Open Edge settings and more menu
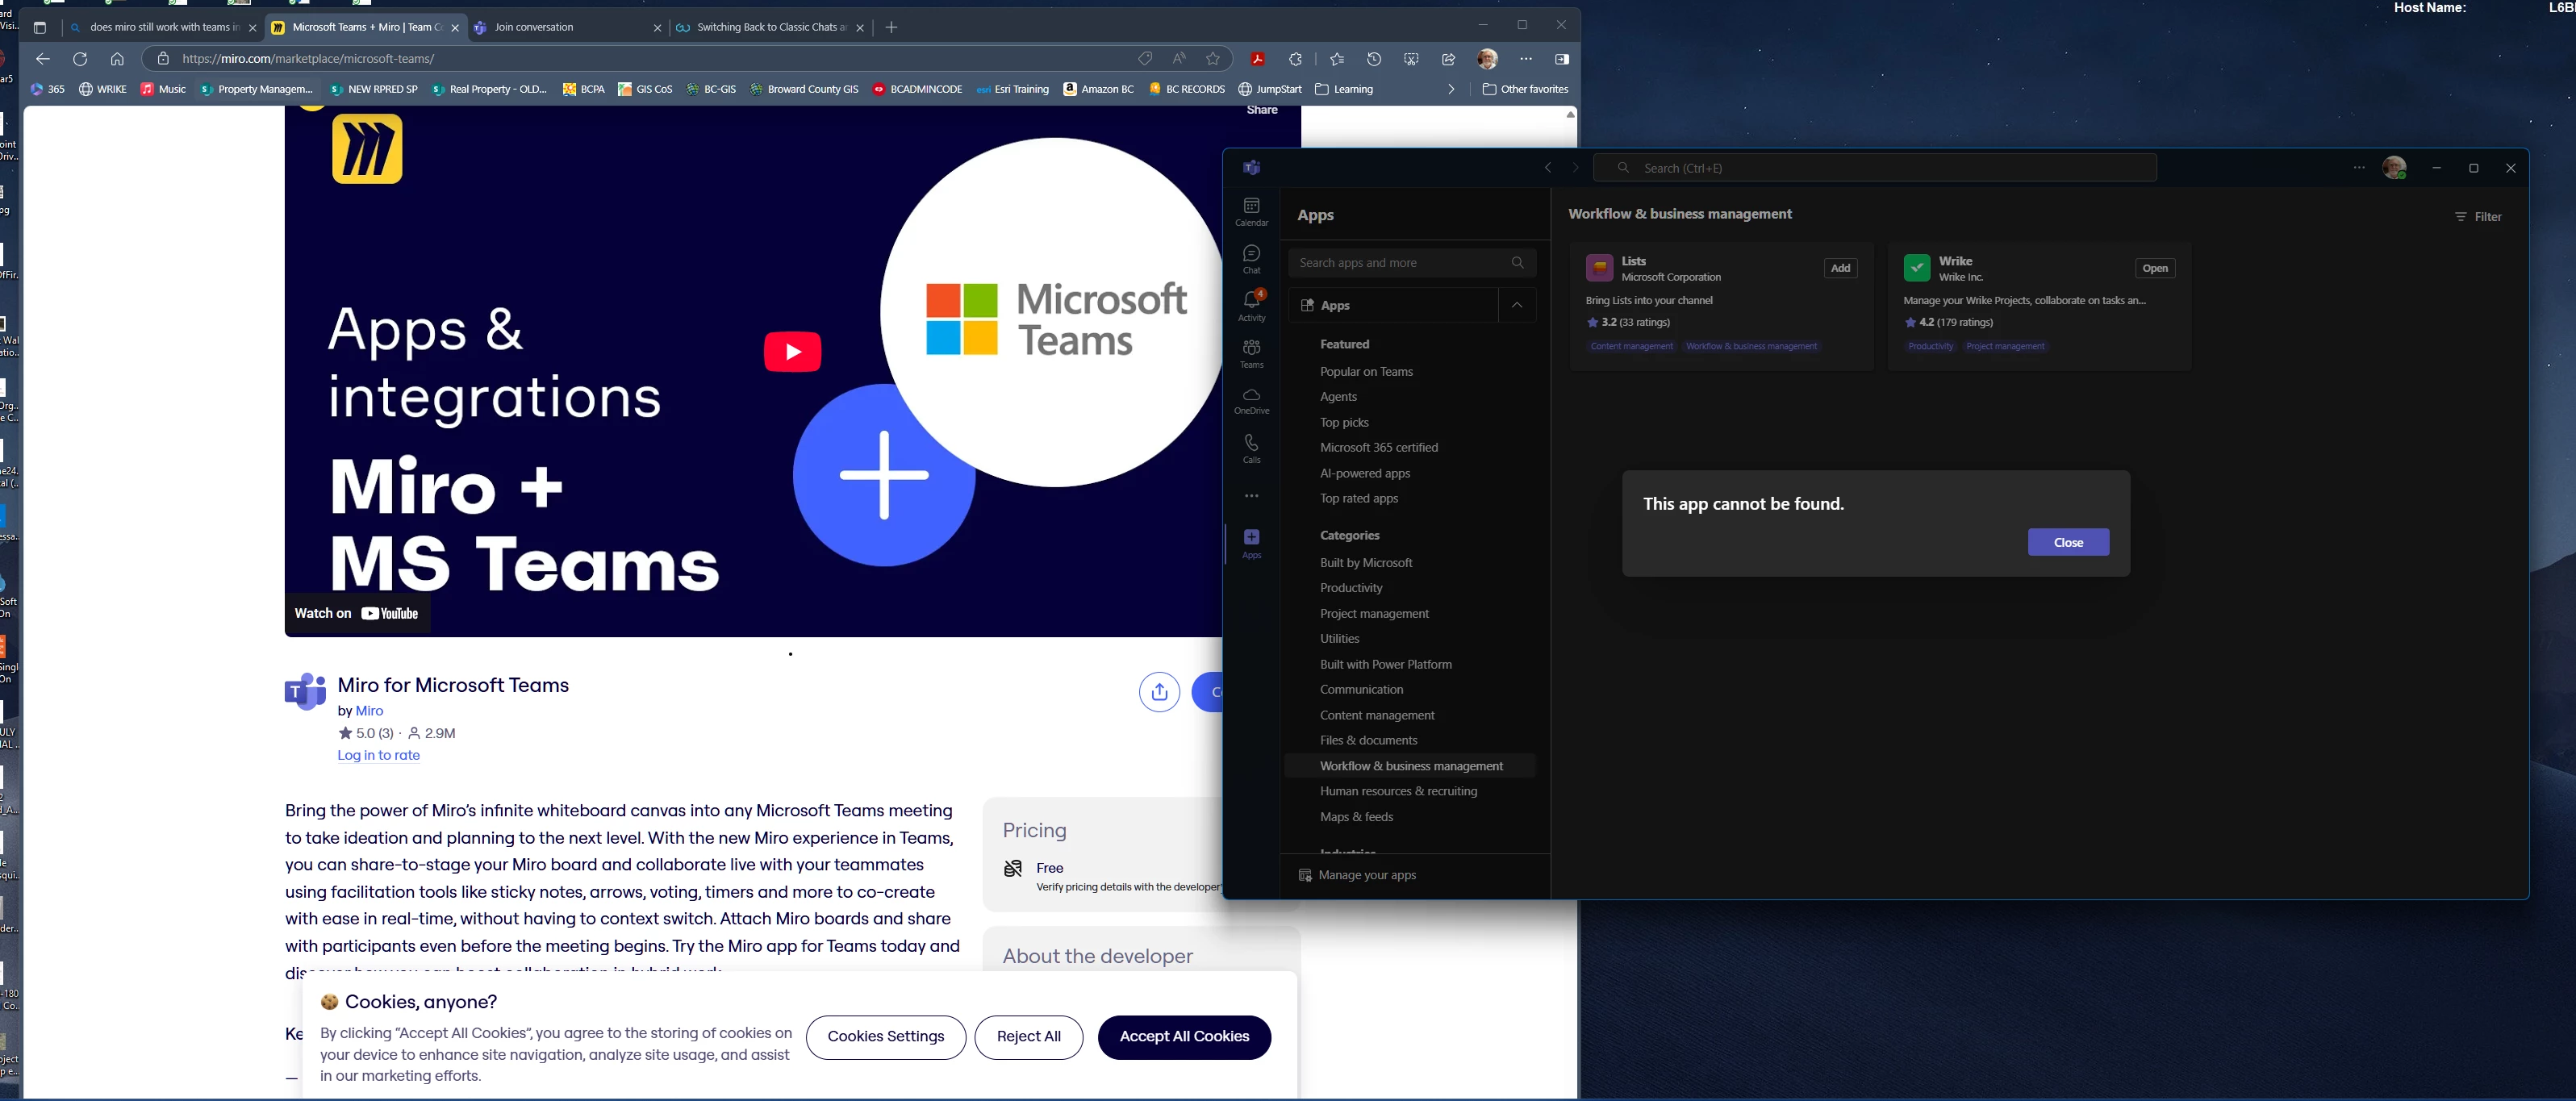 [x=1526, y=59]
